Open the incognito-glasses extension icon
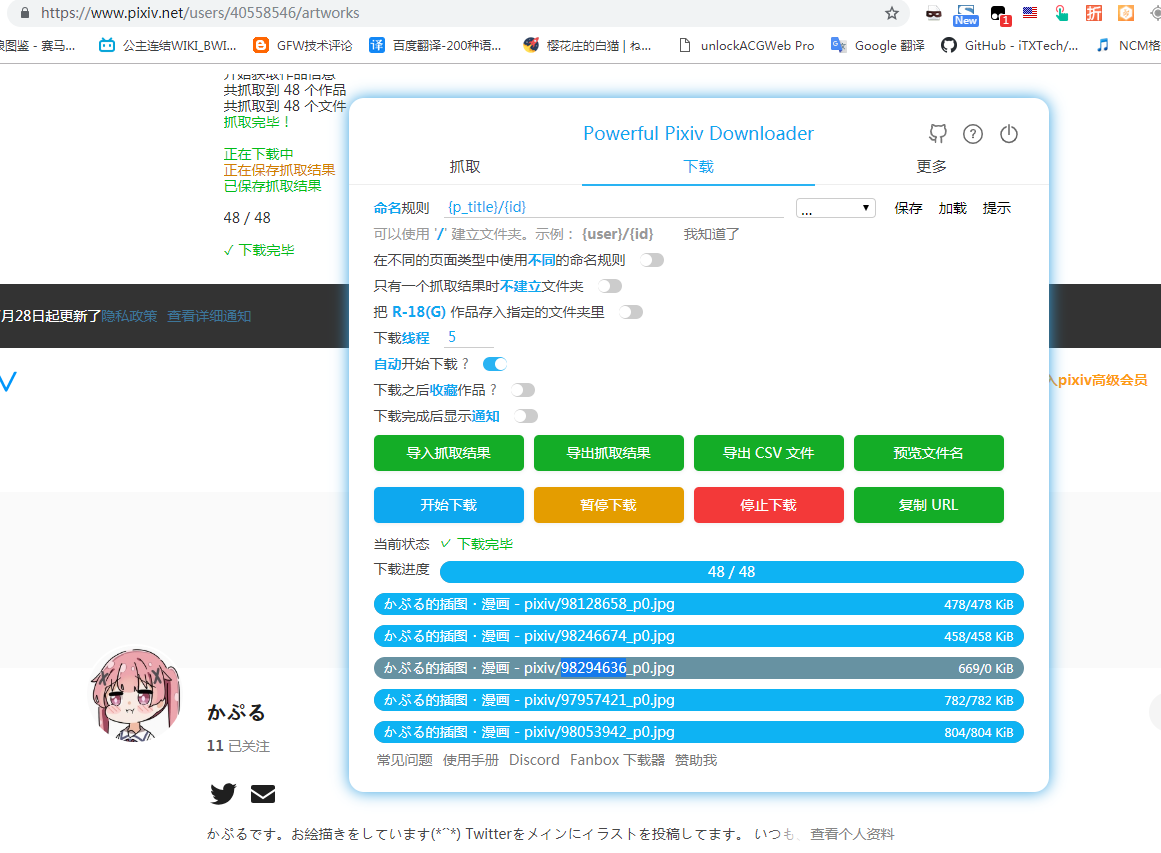 point(932,15)
